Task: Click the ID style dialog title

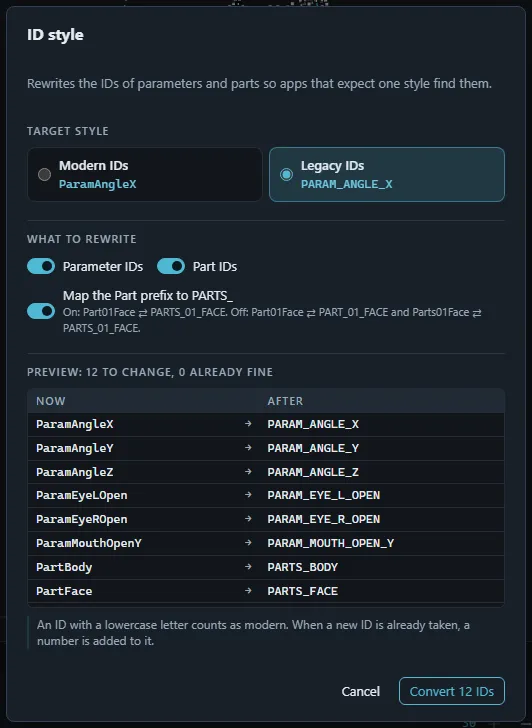Action: pos(55,35)
